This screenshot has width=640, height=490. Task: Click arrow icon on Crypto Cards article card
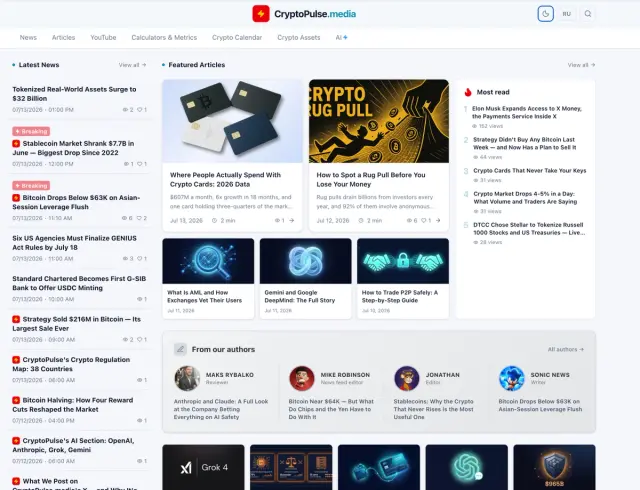(291, 220)
